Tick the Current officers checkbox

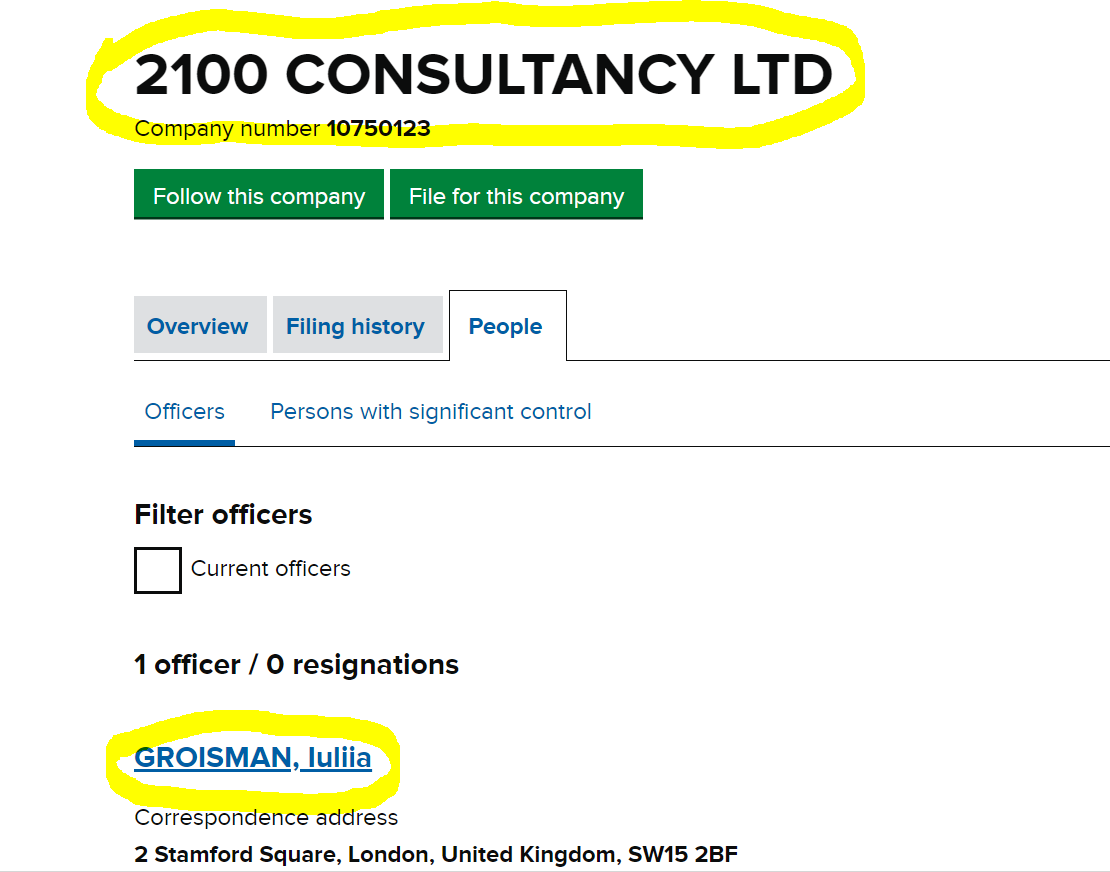[158, 570]
